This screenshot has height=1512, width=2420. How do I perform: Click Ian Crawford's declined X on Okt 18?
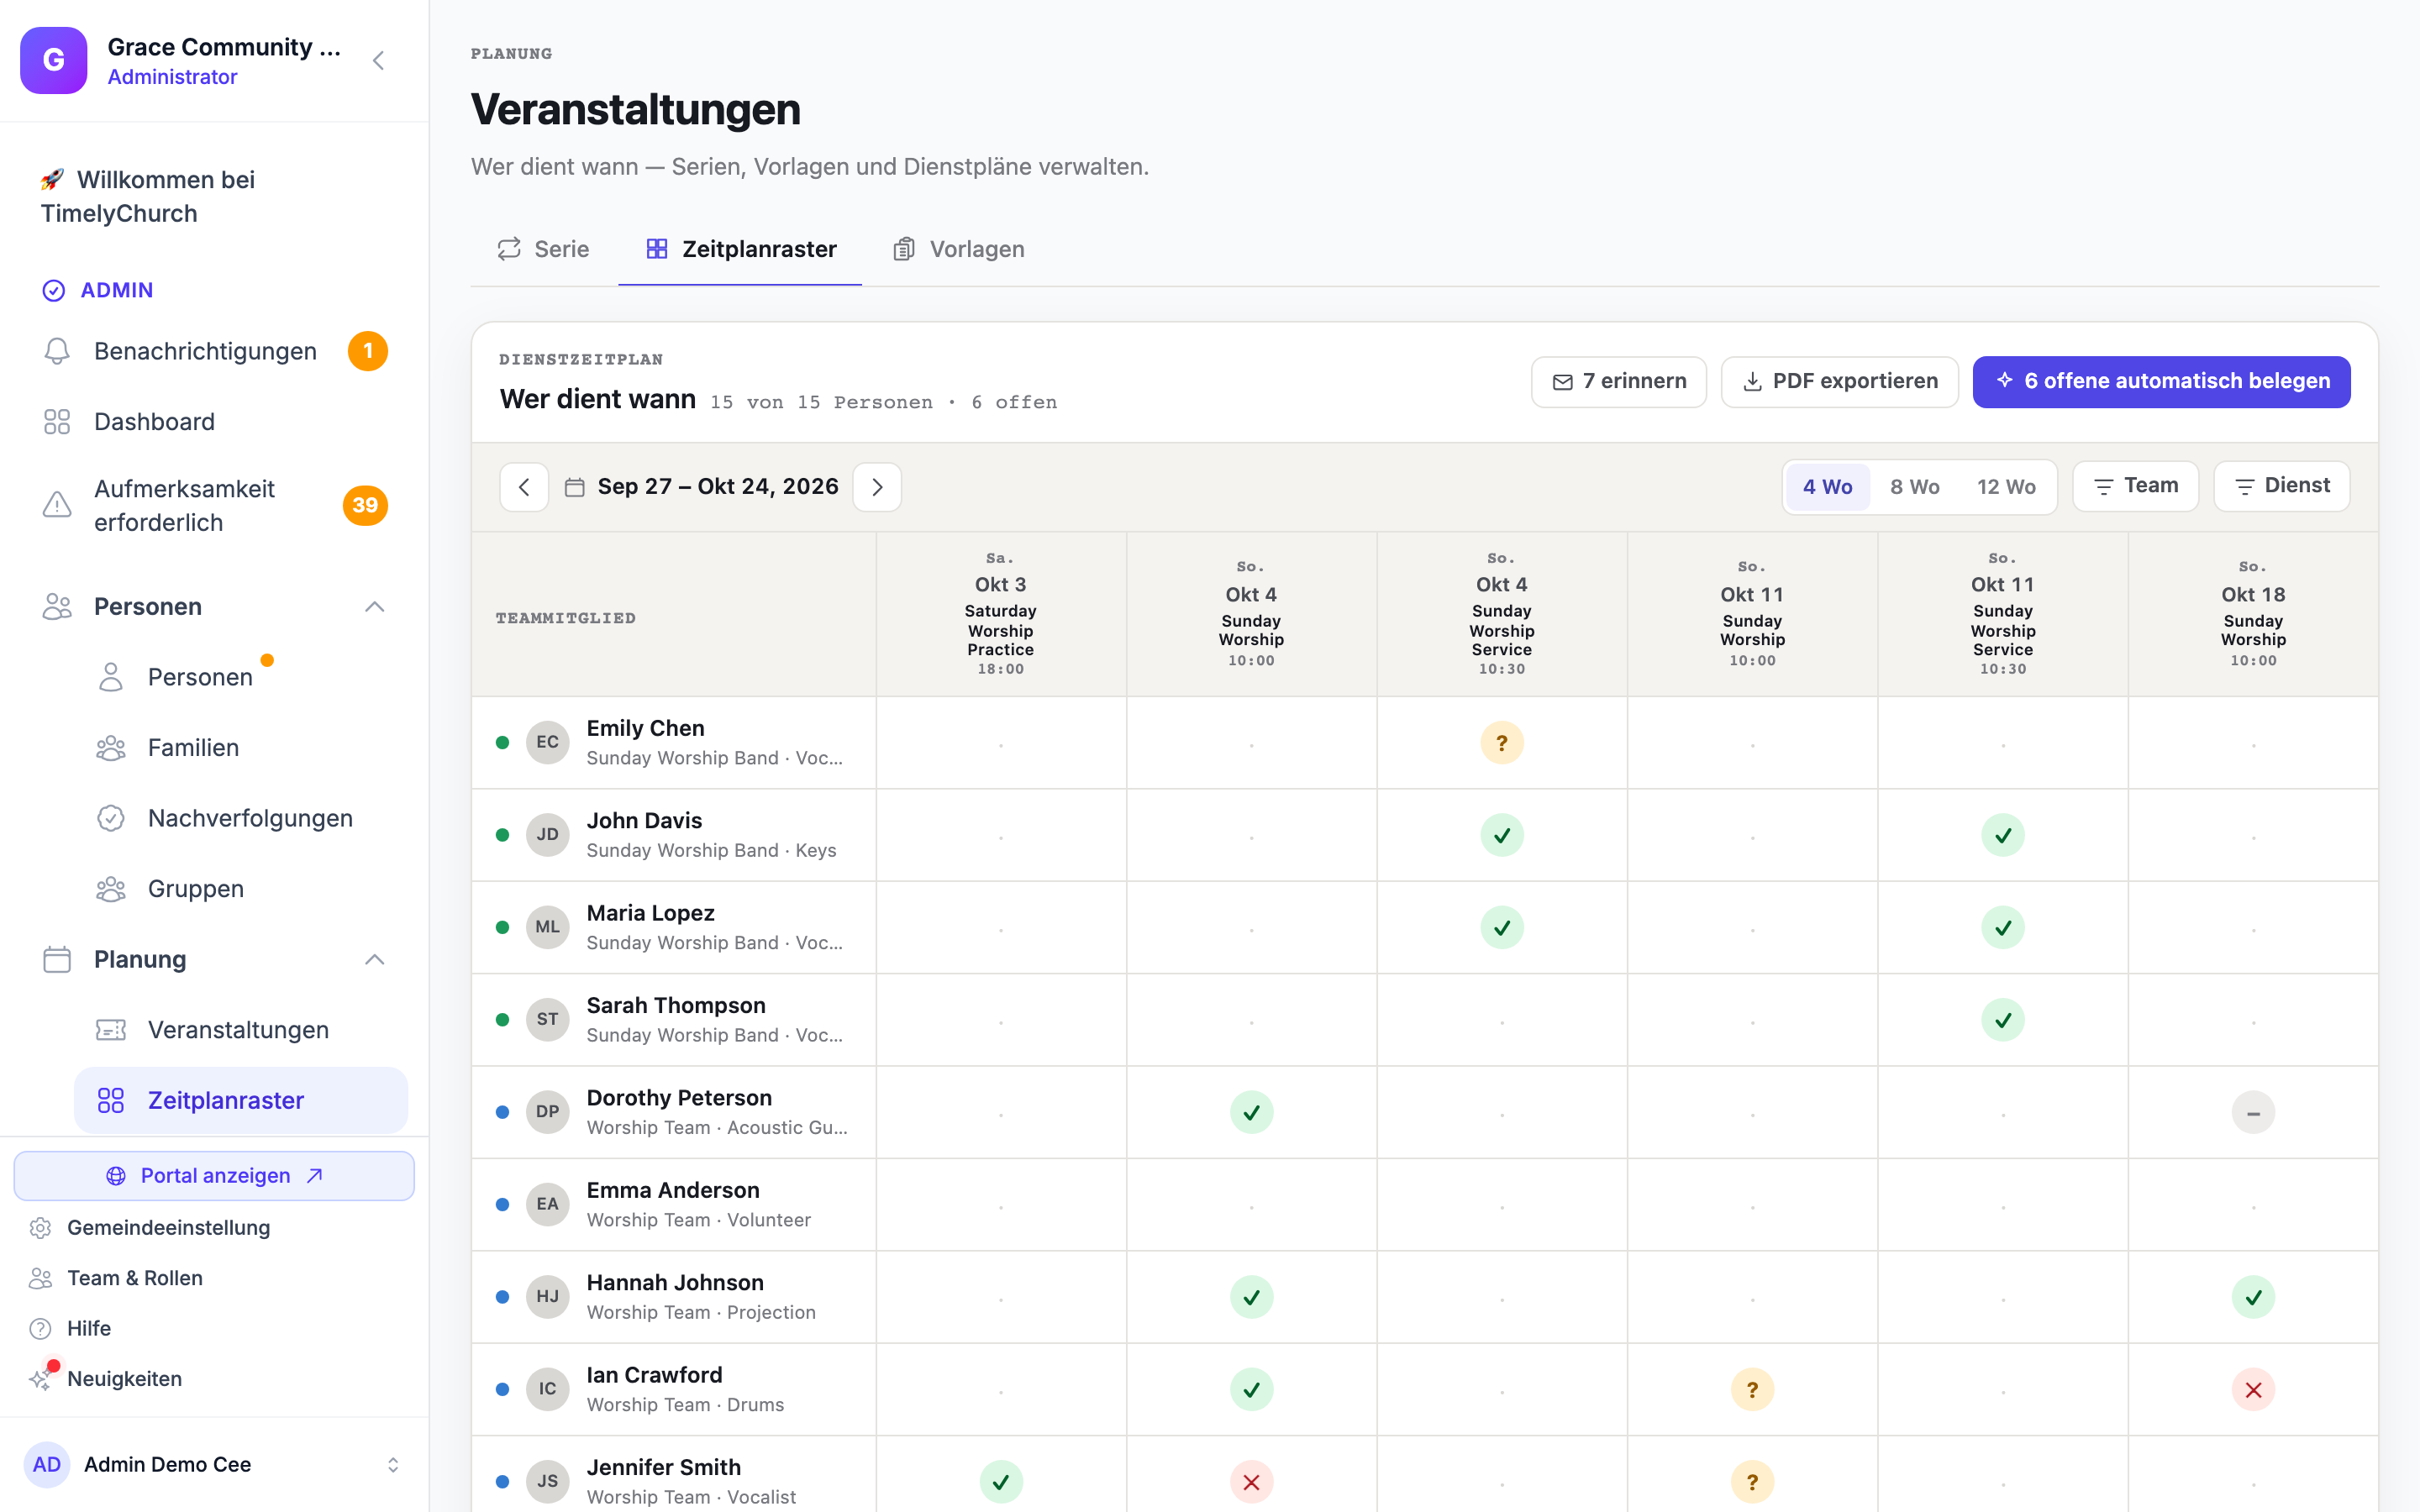tap(2253, 1390)
